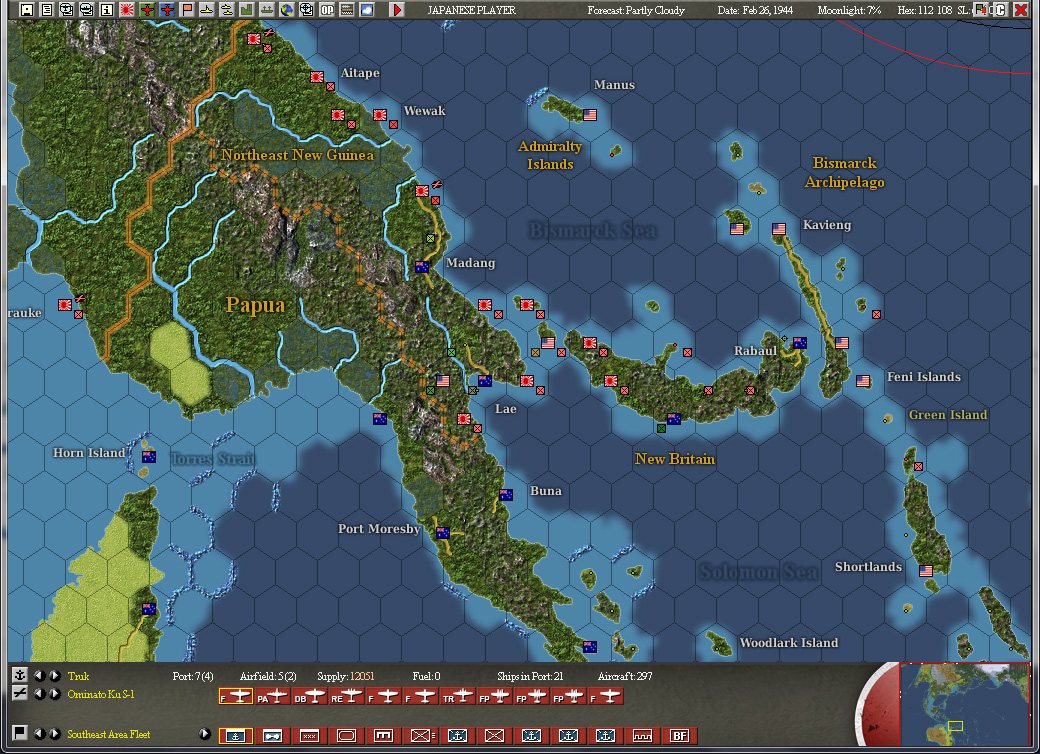Open the globe world toolbar icon
Viewport: 1040px width, 754px height.
[287, 10]
